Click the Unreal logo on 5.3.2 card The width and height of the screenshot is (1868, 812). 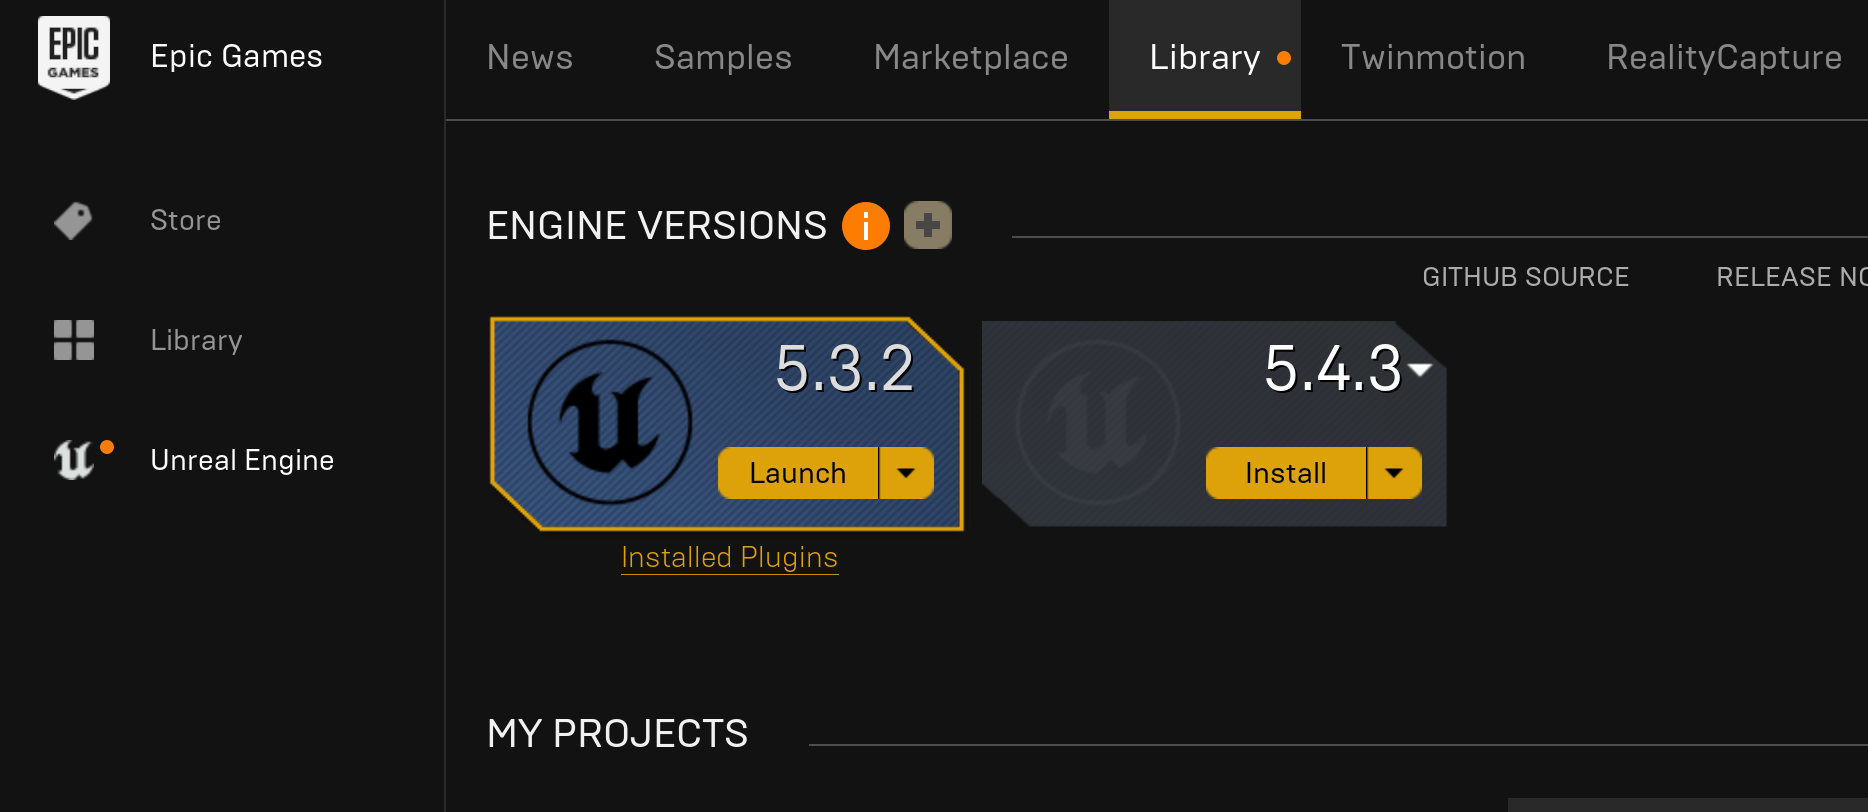pos(610,422)
